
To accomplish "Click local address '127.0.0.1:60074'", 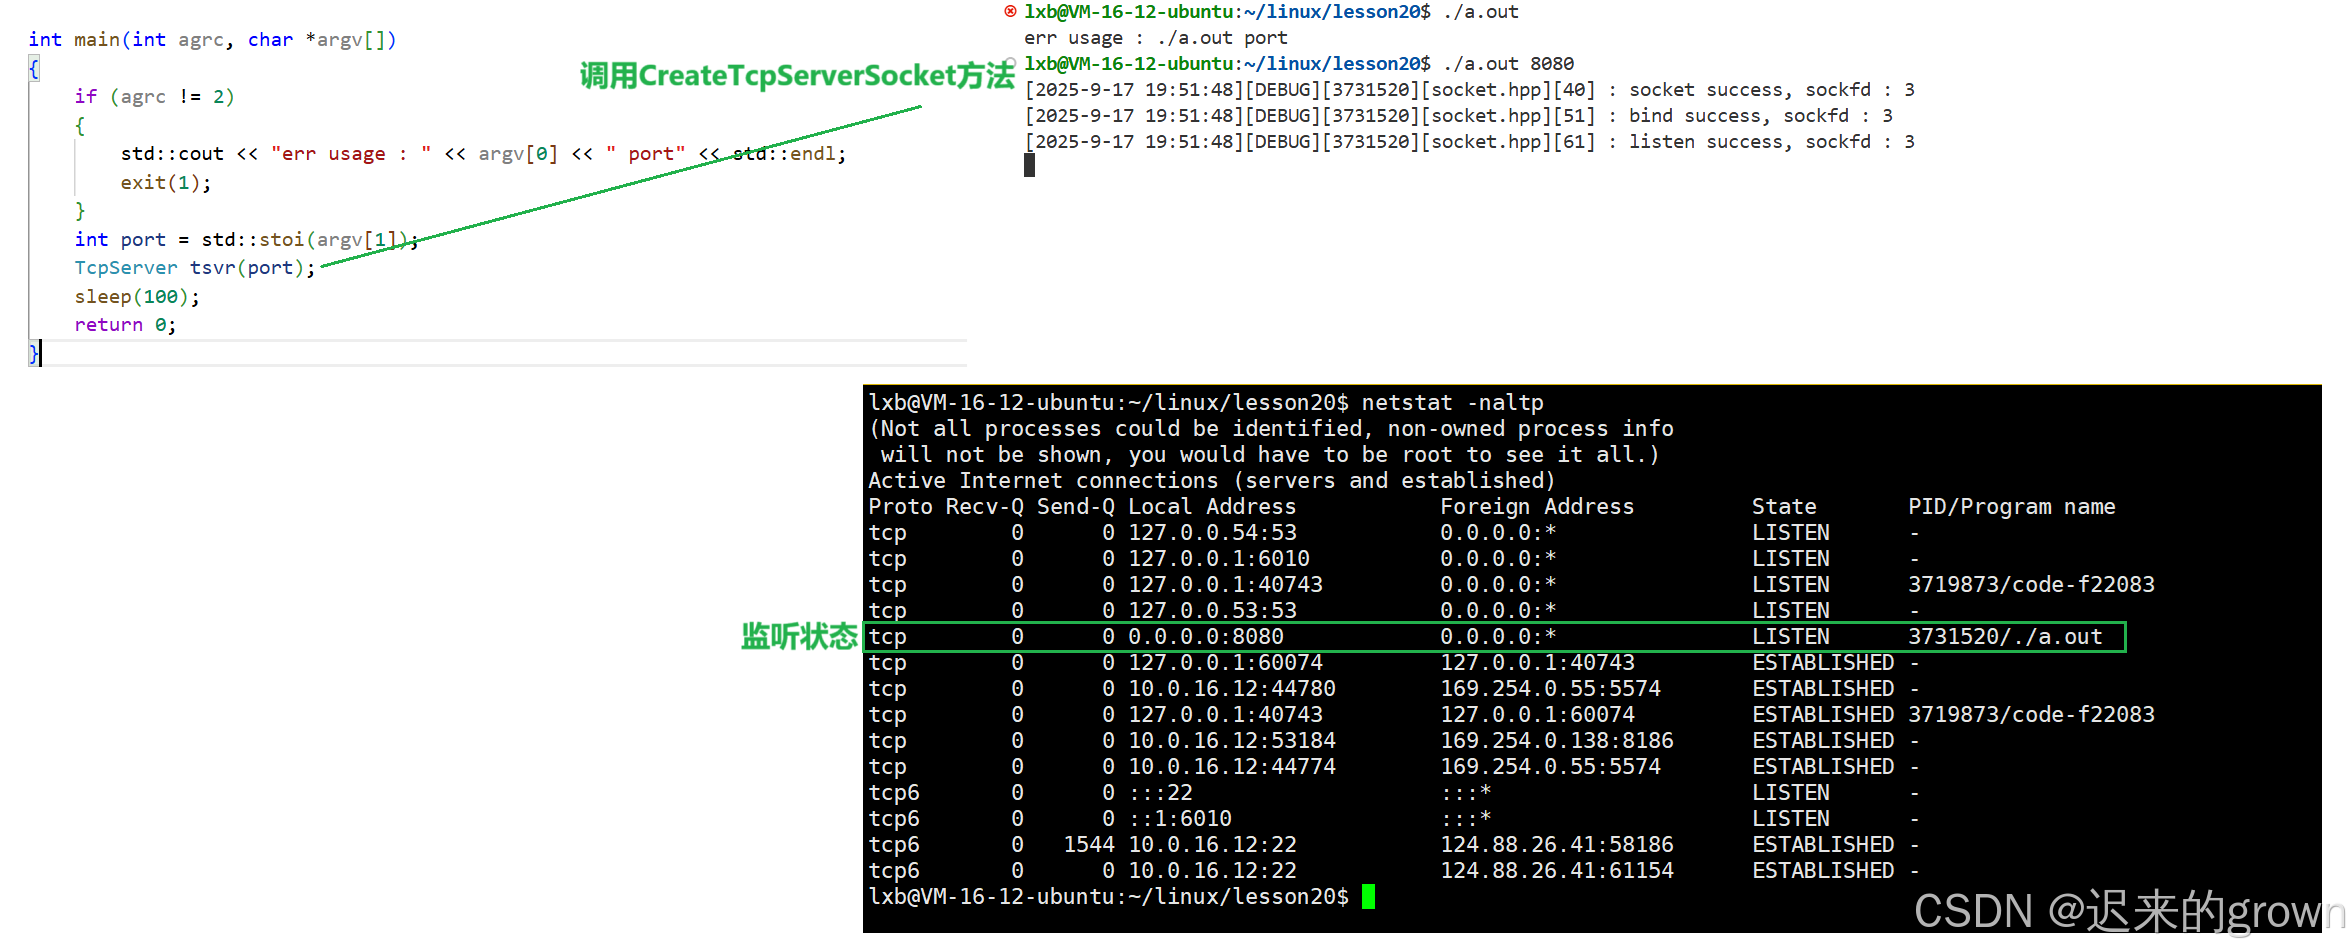I will pos(1225,663).
